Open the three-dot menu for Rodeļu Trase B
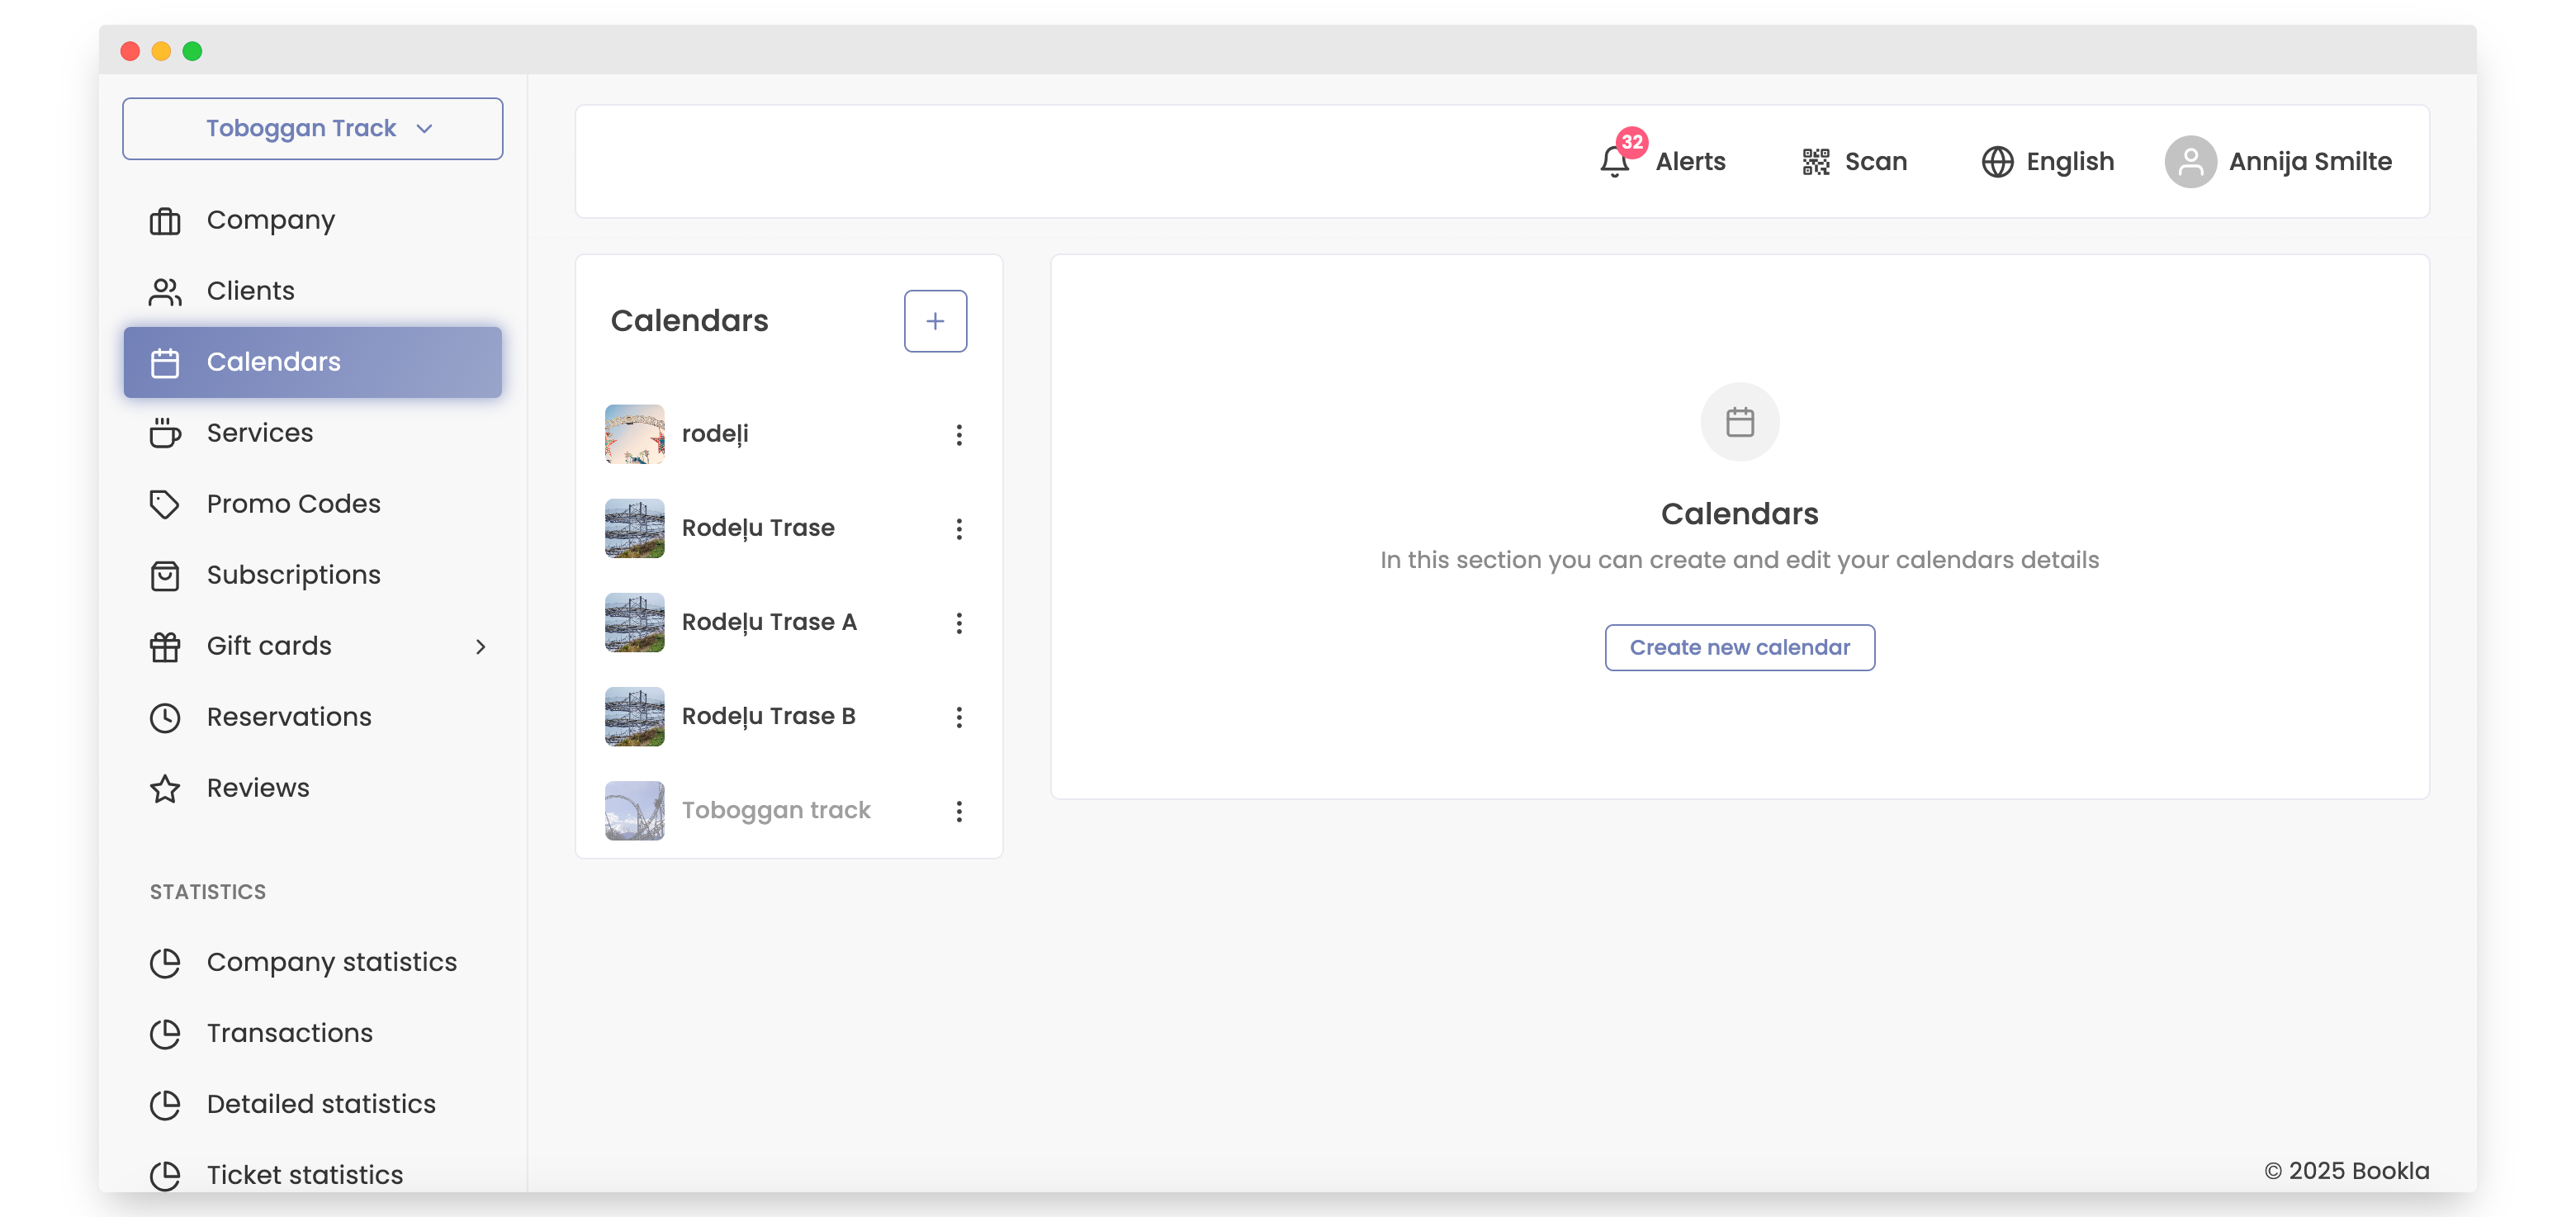The width and height of the screenshot is (2576, 1217). tap(959, 717)
